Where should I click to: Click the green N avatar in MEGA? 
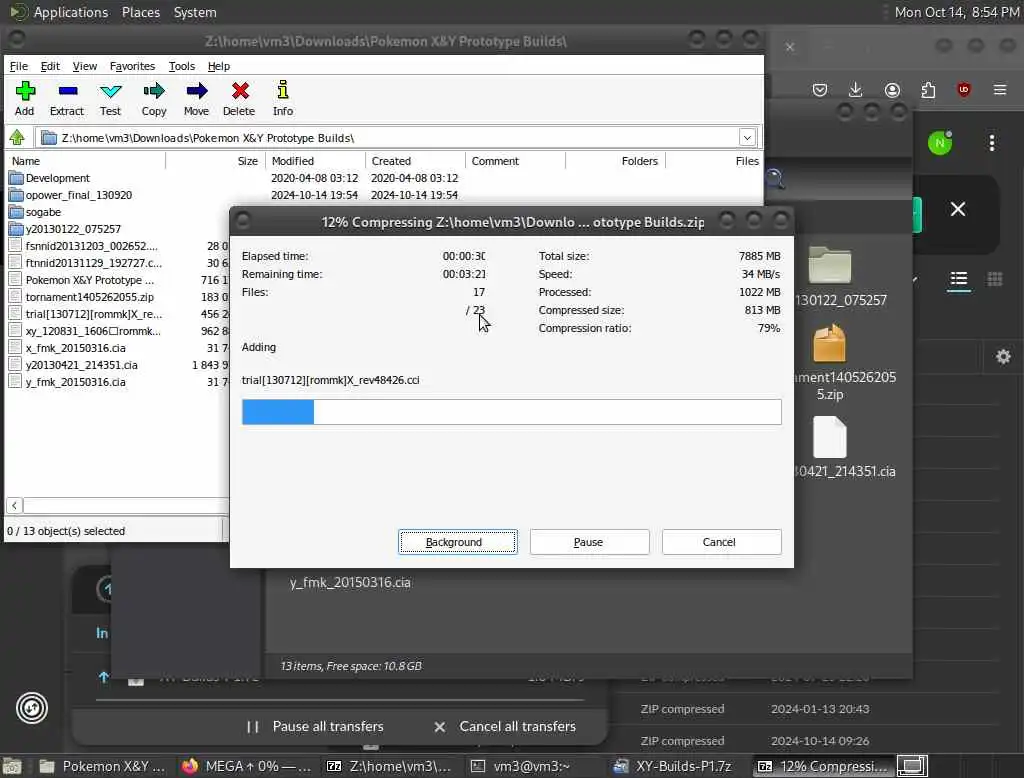(940, 143)
